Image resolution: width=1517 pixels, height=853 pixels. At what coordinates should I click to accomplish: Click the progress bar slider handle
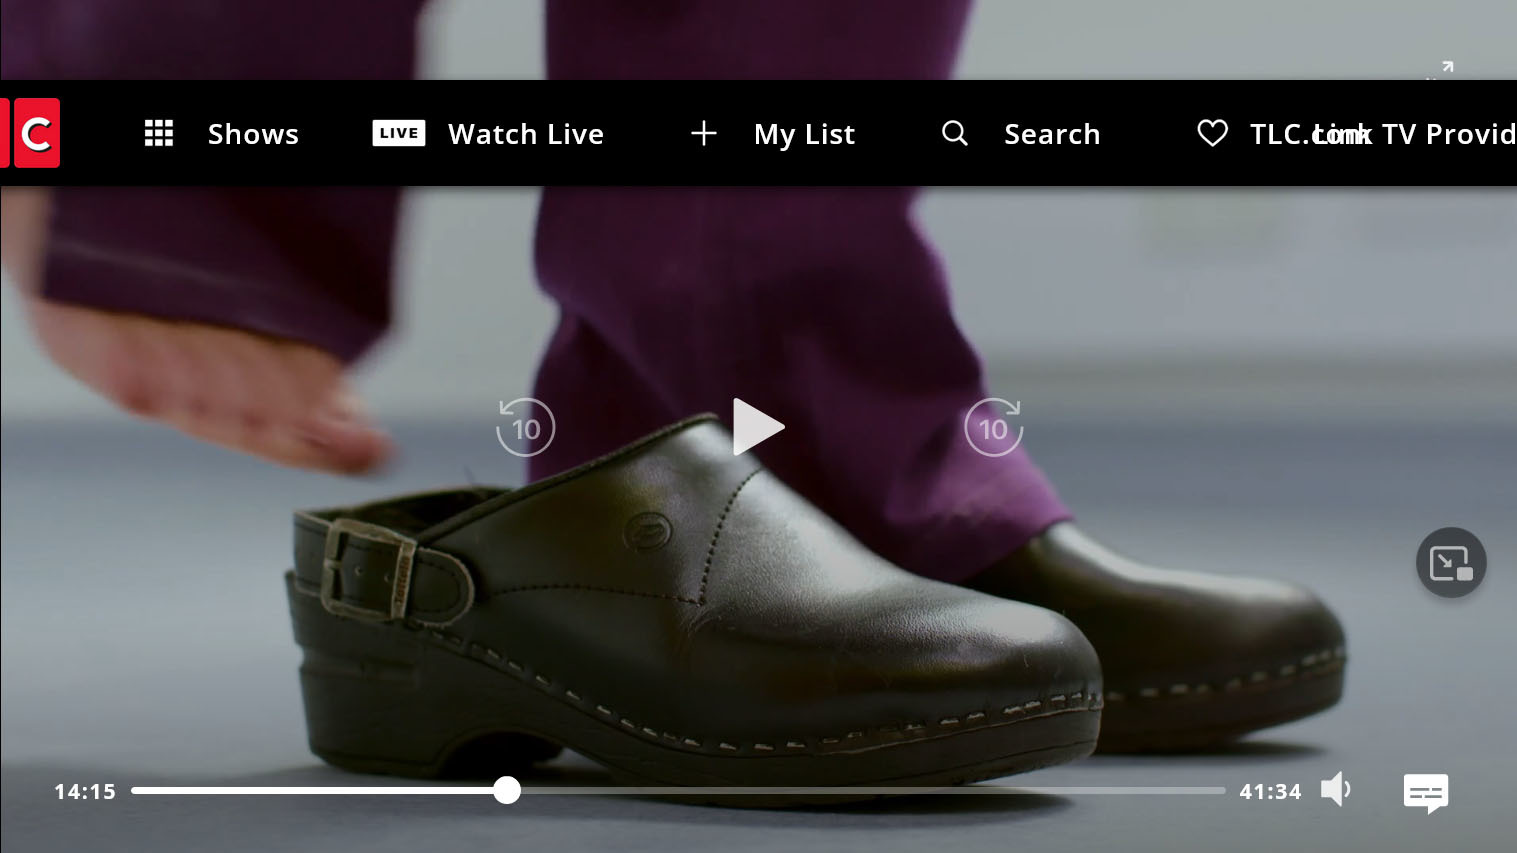pyautogui.click(x=507, y=790)
